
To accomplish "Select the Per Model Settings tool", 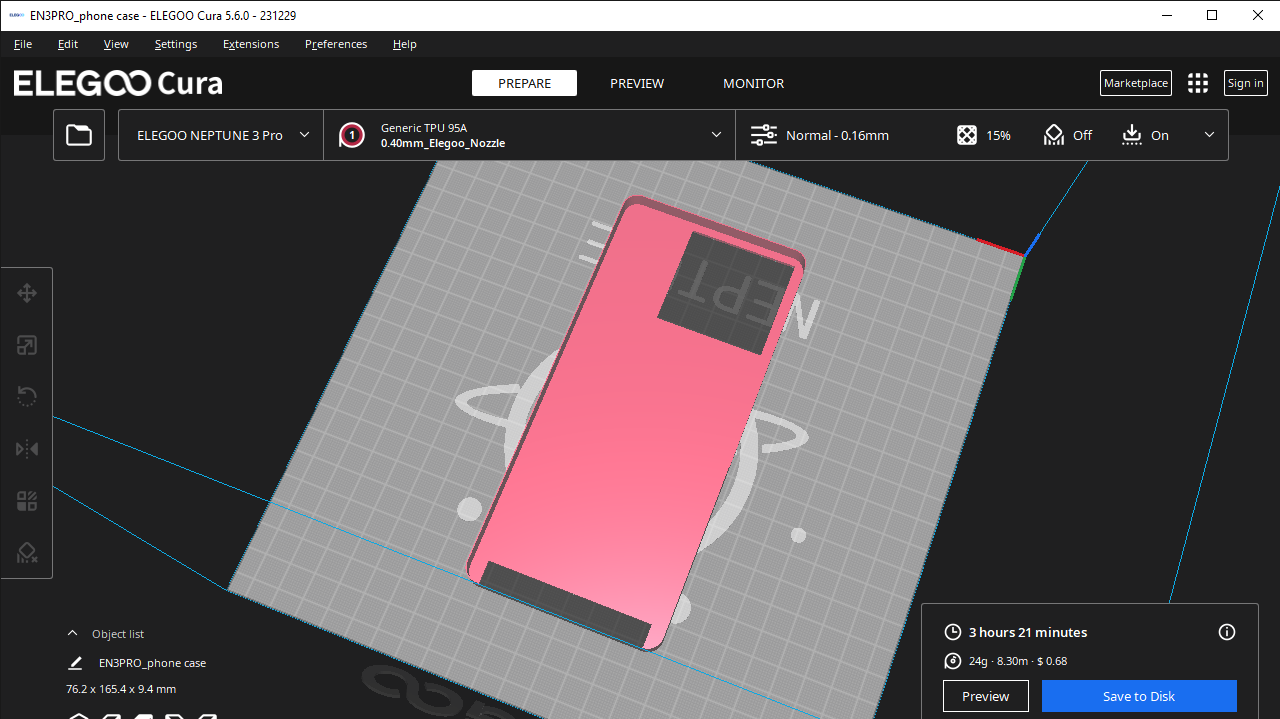I will coord(27,501).
